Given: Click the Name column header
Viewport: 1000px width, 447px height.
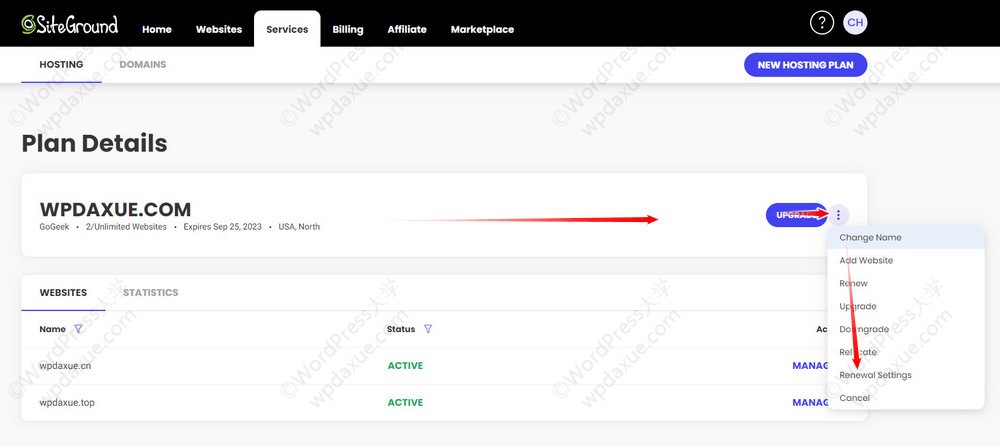Looking at the screenshot, I should [52, 329].
